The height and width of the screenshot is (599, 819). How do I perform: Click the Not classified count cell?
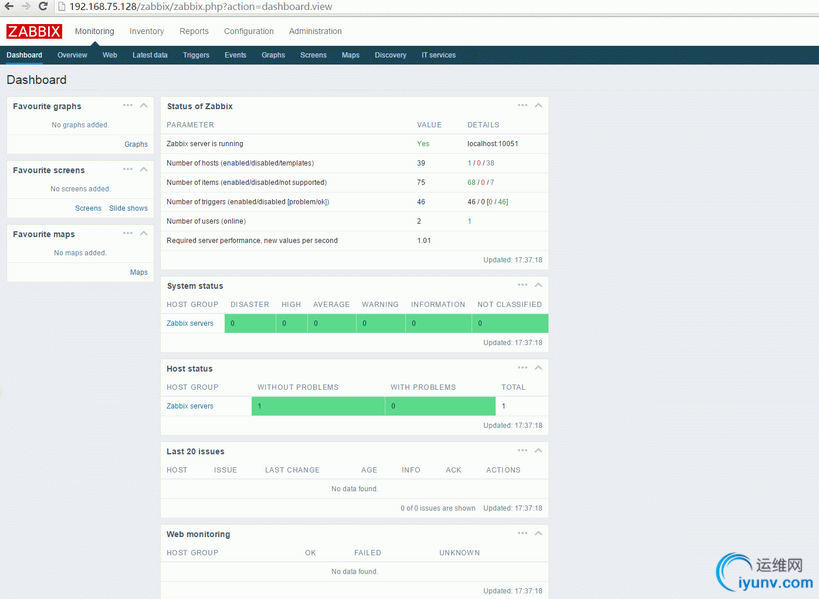510,323
